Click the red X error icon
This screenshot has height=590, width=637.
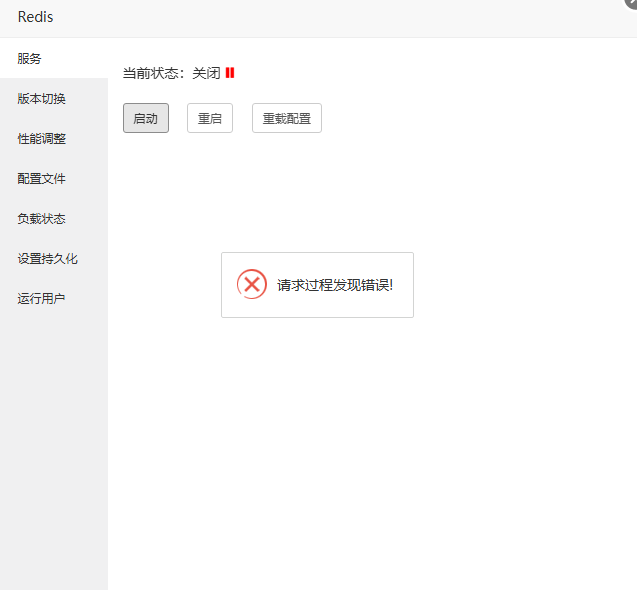(x=252, y=284)
